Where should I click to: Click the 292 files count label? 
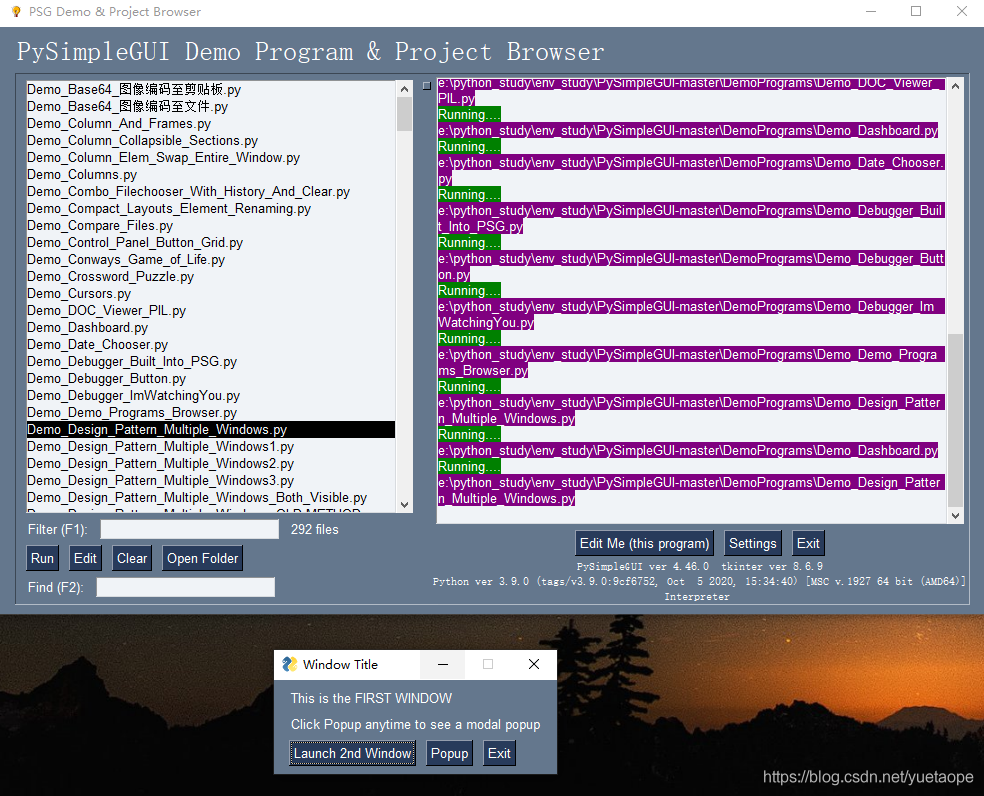coord(314,529)
